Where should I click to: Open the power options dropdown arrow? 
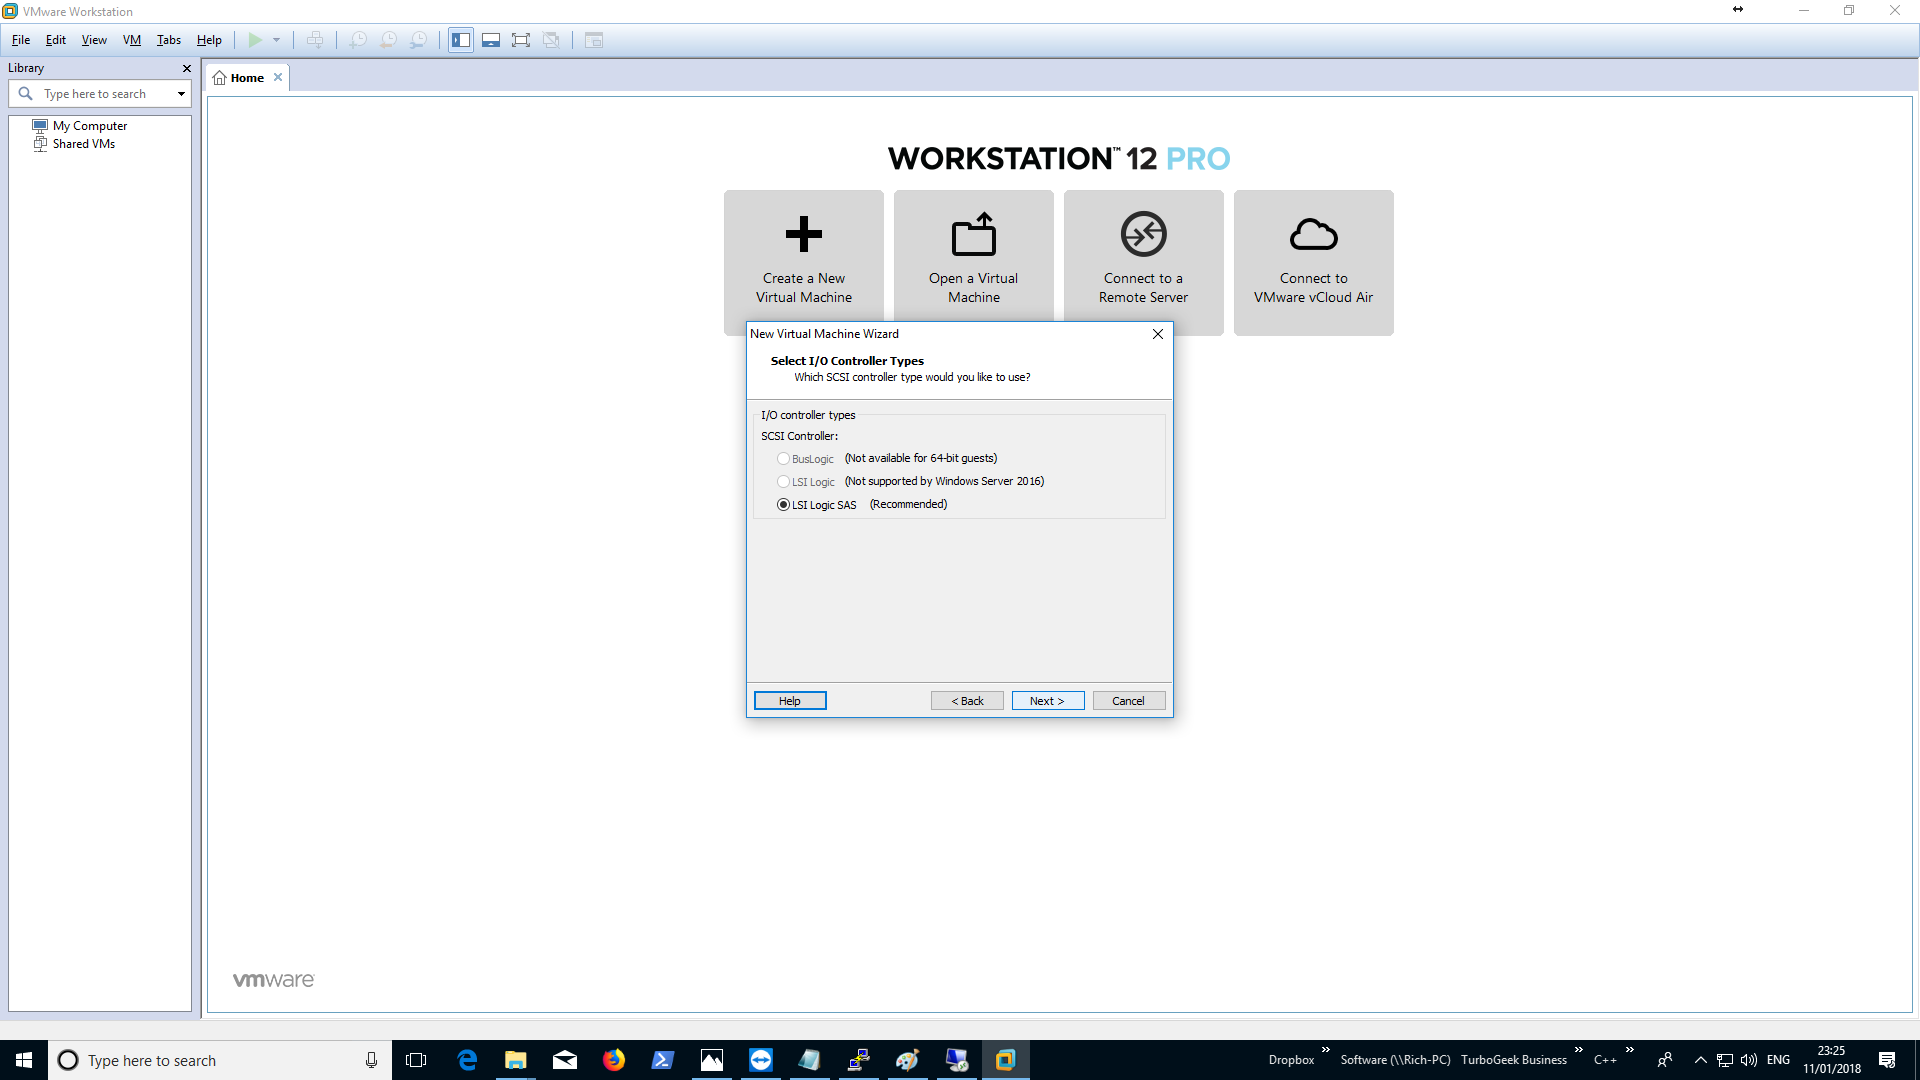[x=277, y=40]
